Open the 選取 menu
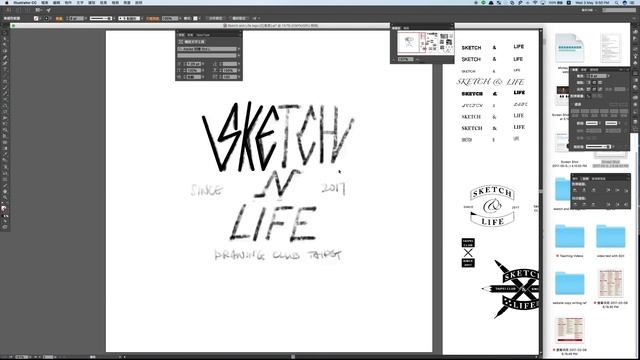Viewport: 640px width, 360px height. pyautogui.click(x=91, y=2)
